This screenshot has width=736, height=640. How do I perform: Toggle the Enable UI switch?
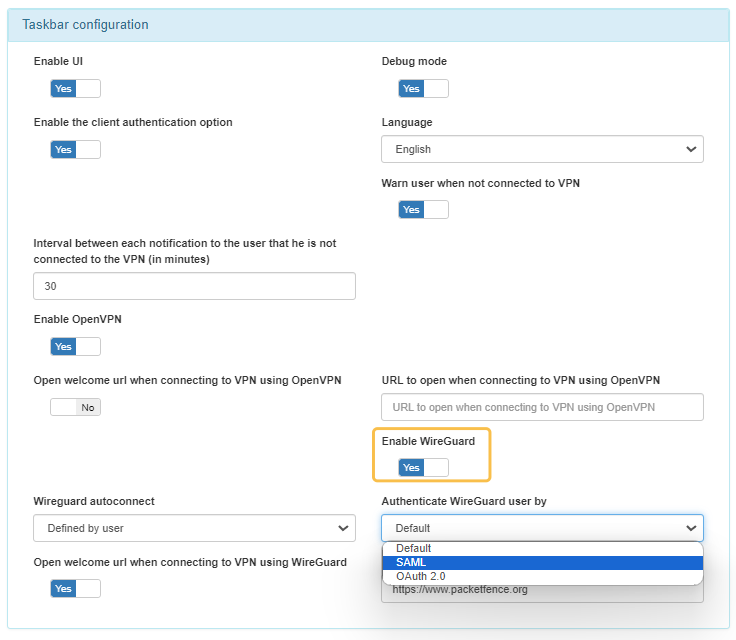pyautogui.click(x=75, y=89)
